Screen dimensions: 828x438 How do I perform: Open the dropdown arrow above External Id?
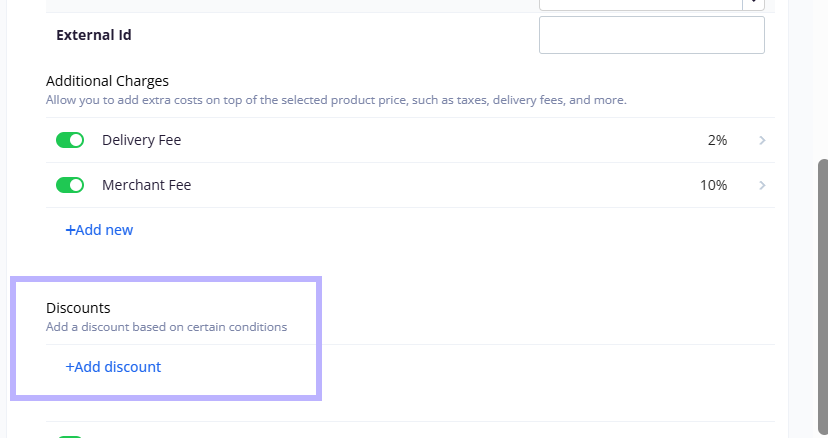754,4
